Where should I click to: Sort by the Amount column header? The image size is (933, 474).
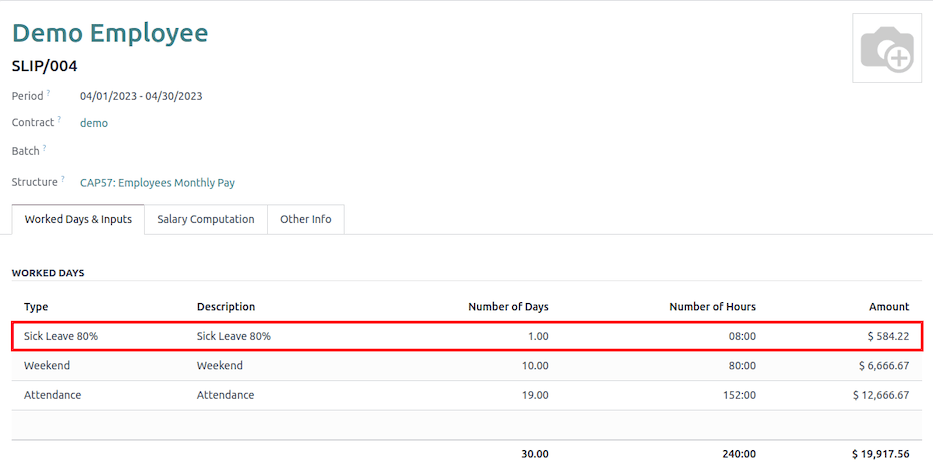888,307
